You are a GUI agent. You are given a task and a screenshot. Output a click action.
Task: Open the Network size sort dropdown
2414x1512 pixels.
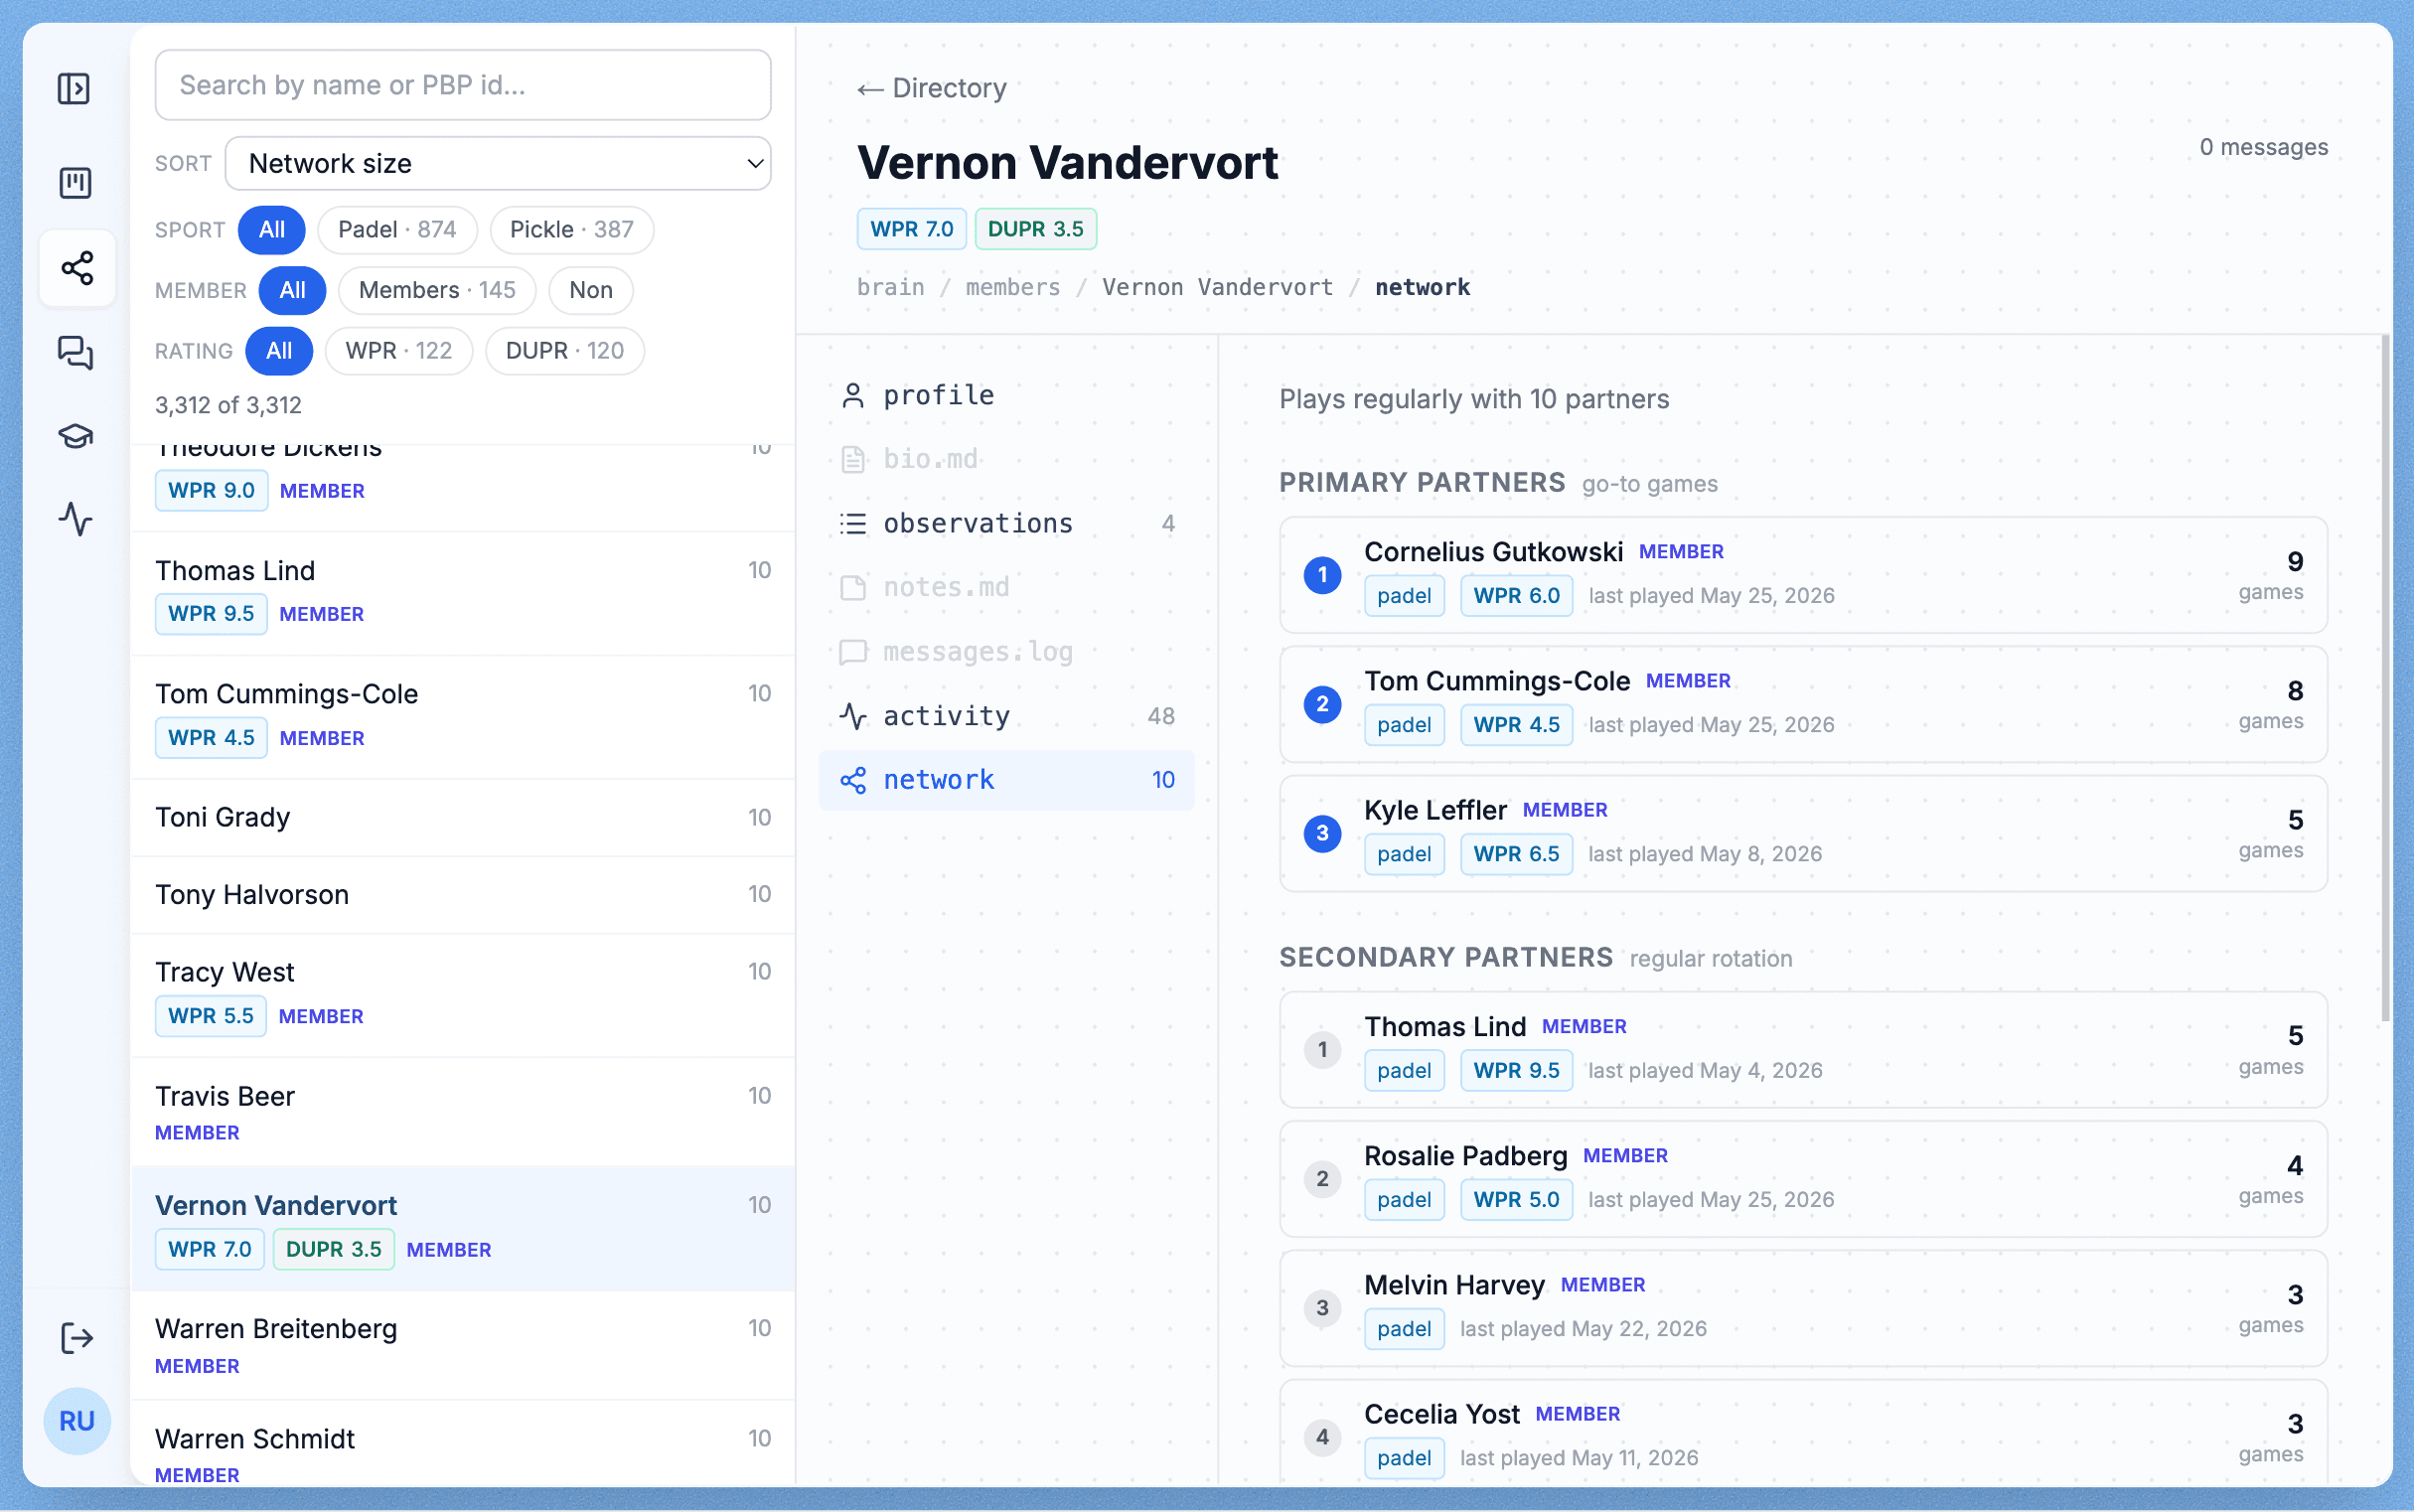498,164
